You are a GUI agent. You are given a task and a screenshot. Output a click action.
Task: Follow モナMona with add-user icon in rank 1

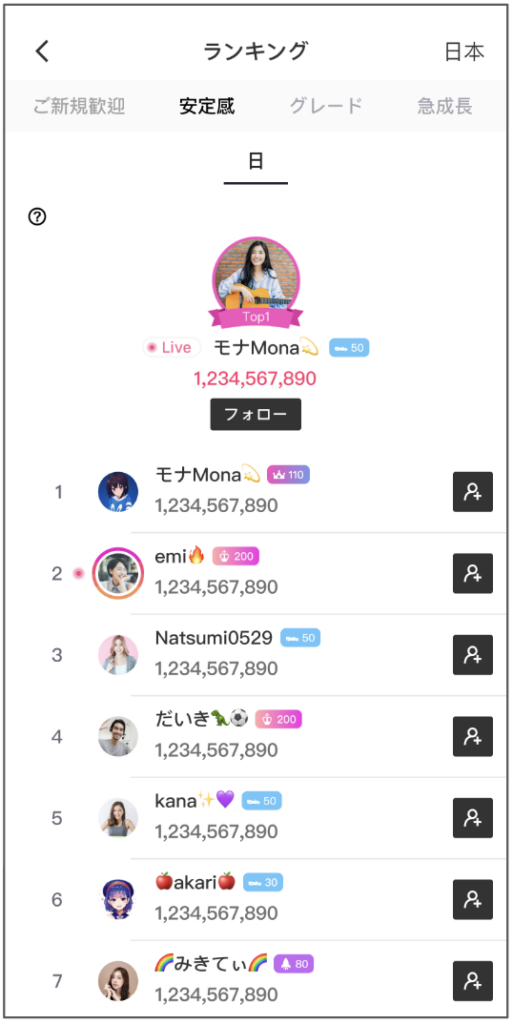[473, 492]
